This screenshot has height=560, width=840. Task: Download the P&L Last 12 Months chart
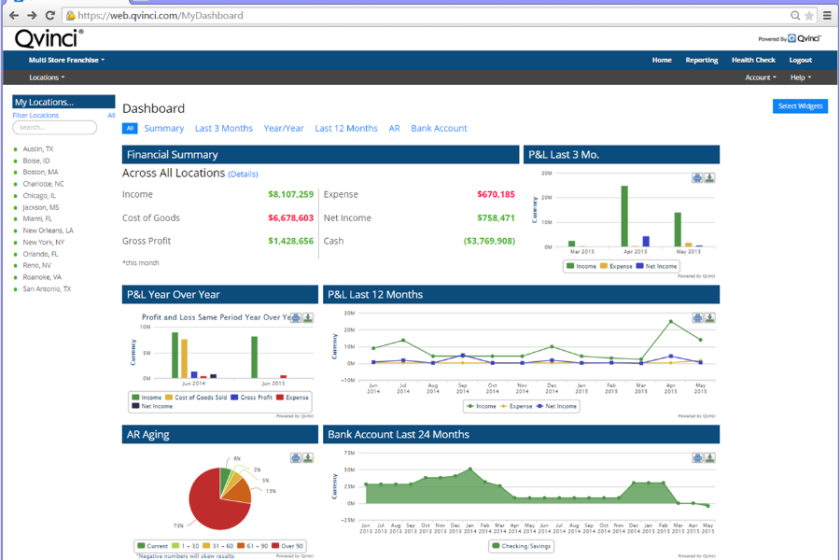[709, 318]
